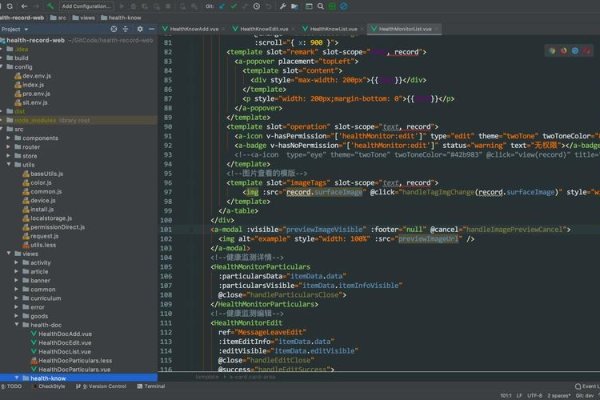Viewport: 600px width, 400px height.
Task: Open the CheckStyle tool window
Action: [x=52, y=385]
